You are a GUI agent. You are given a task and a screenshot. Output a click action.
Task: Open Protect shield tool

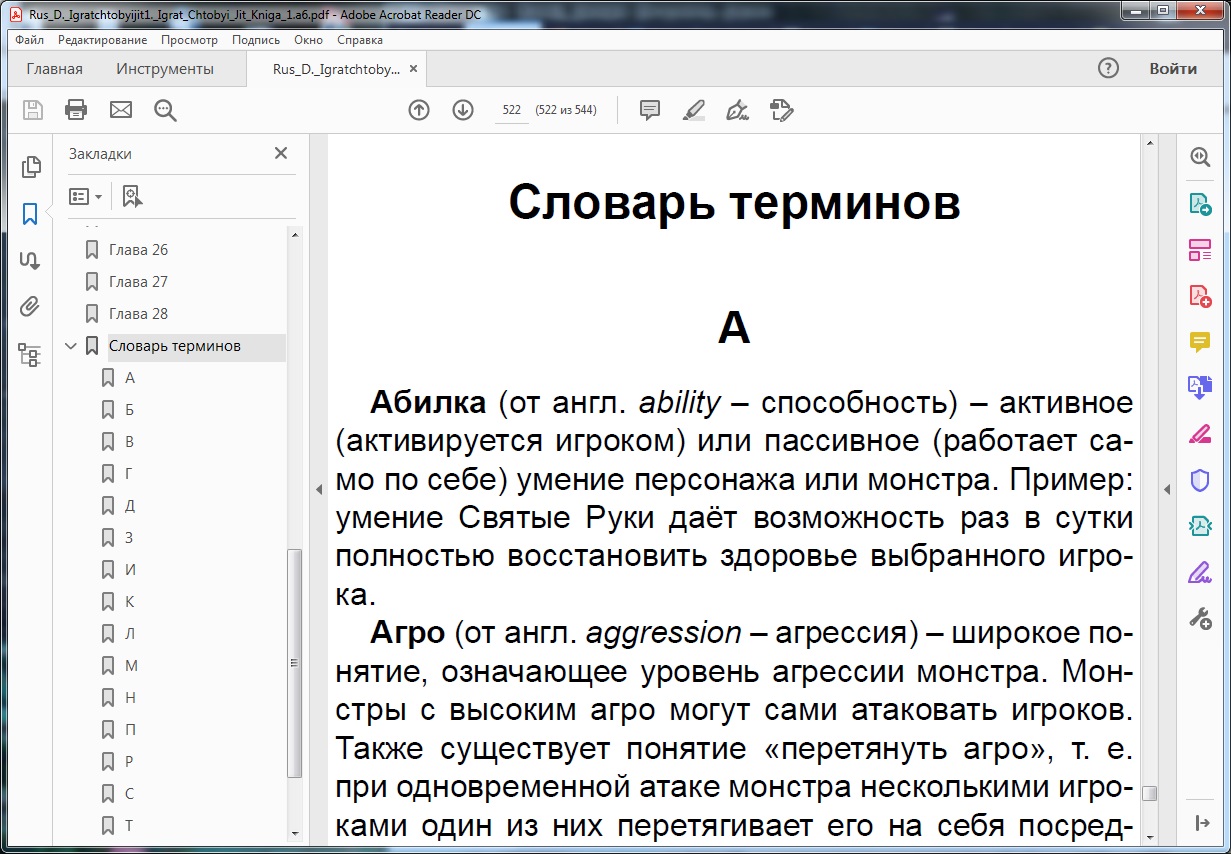click(x=1200, y=480)
